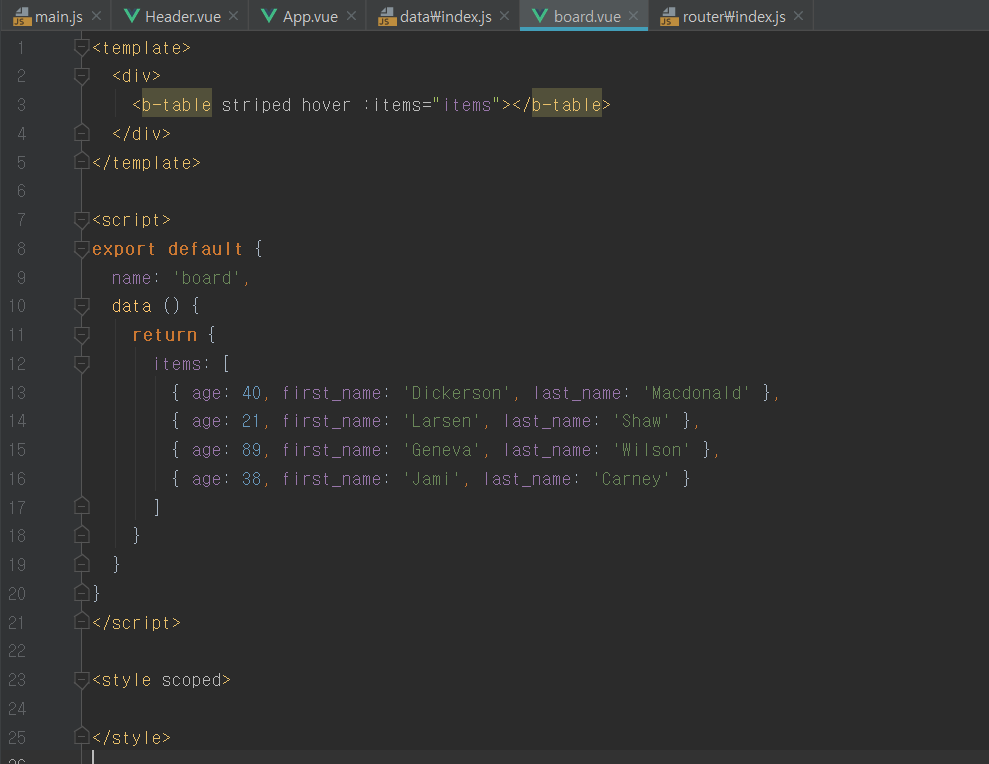Click the 'Shaw' string on line 14
The image size is (989, 764).
tap(642, 421)
